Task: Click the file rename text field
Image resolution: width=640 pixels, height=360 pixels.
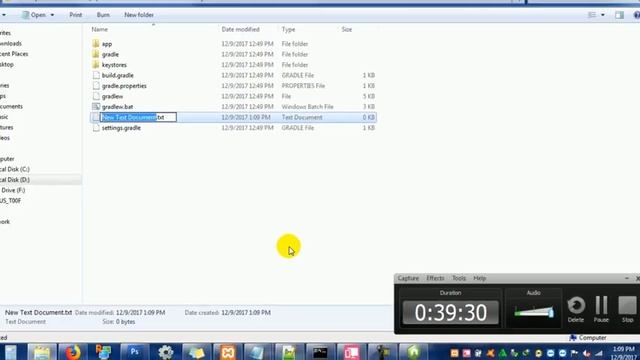Action: pos(138,117)
